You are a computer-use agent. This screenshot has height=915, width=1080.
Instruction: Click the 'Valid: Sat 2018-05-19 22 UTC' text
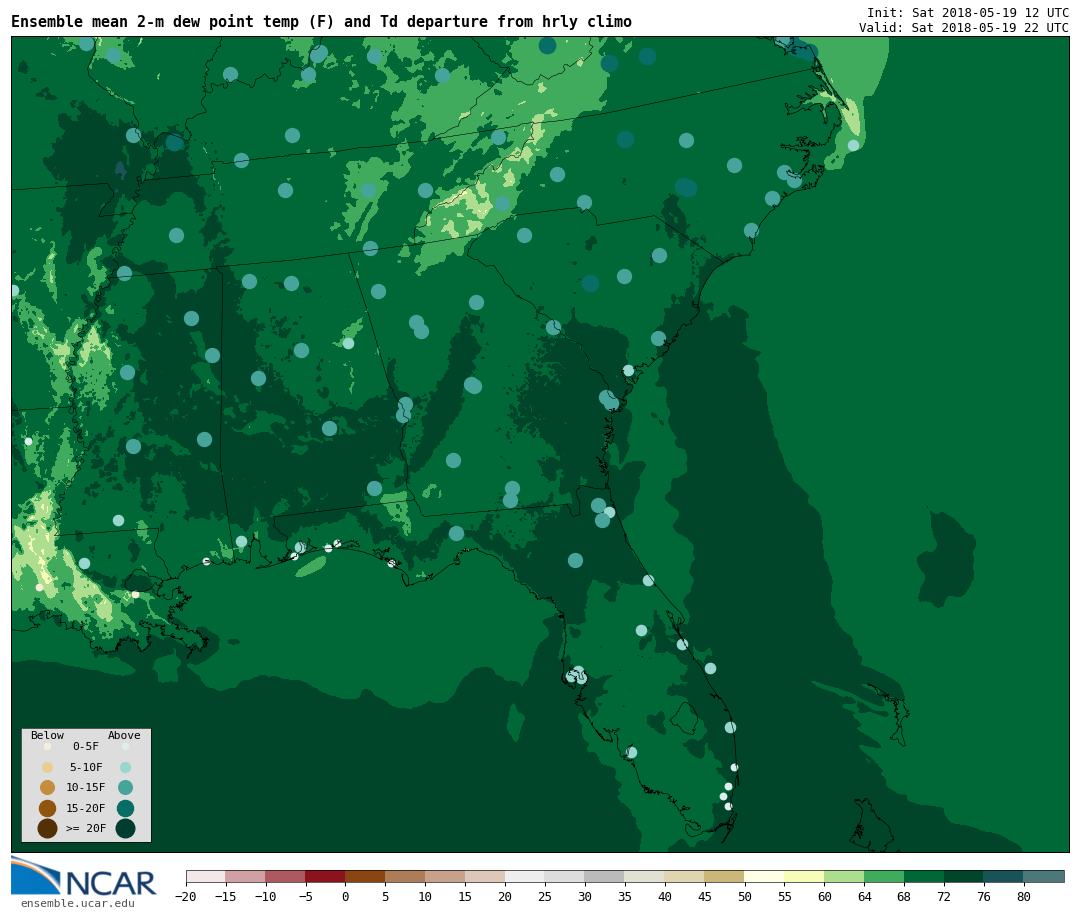964,28
